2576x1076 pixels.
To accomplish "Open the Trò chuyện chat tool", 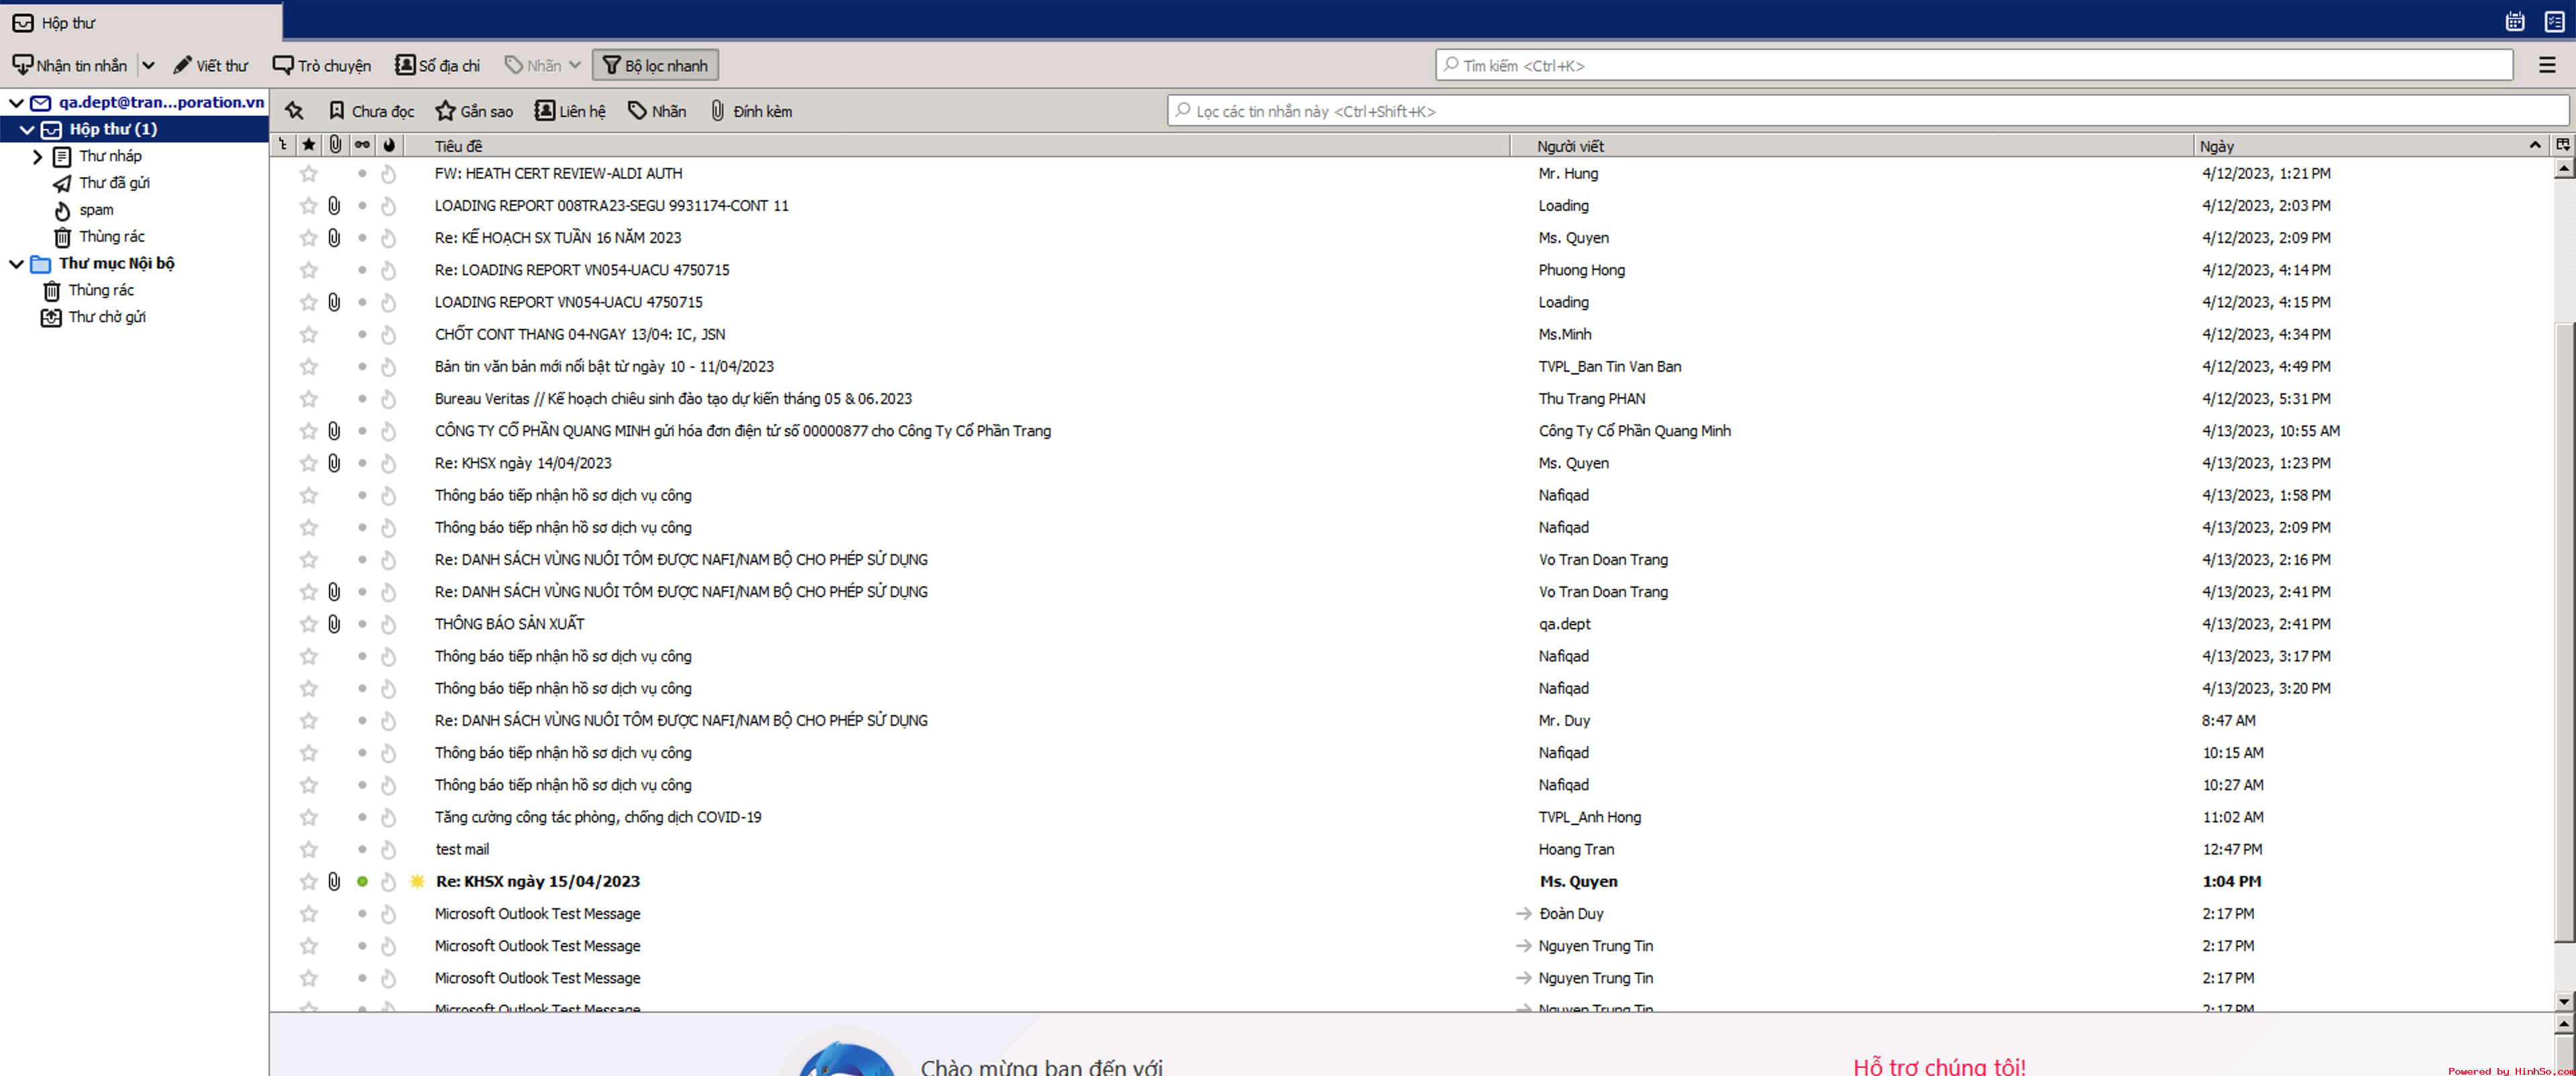I will click(322, 65).
